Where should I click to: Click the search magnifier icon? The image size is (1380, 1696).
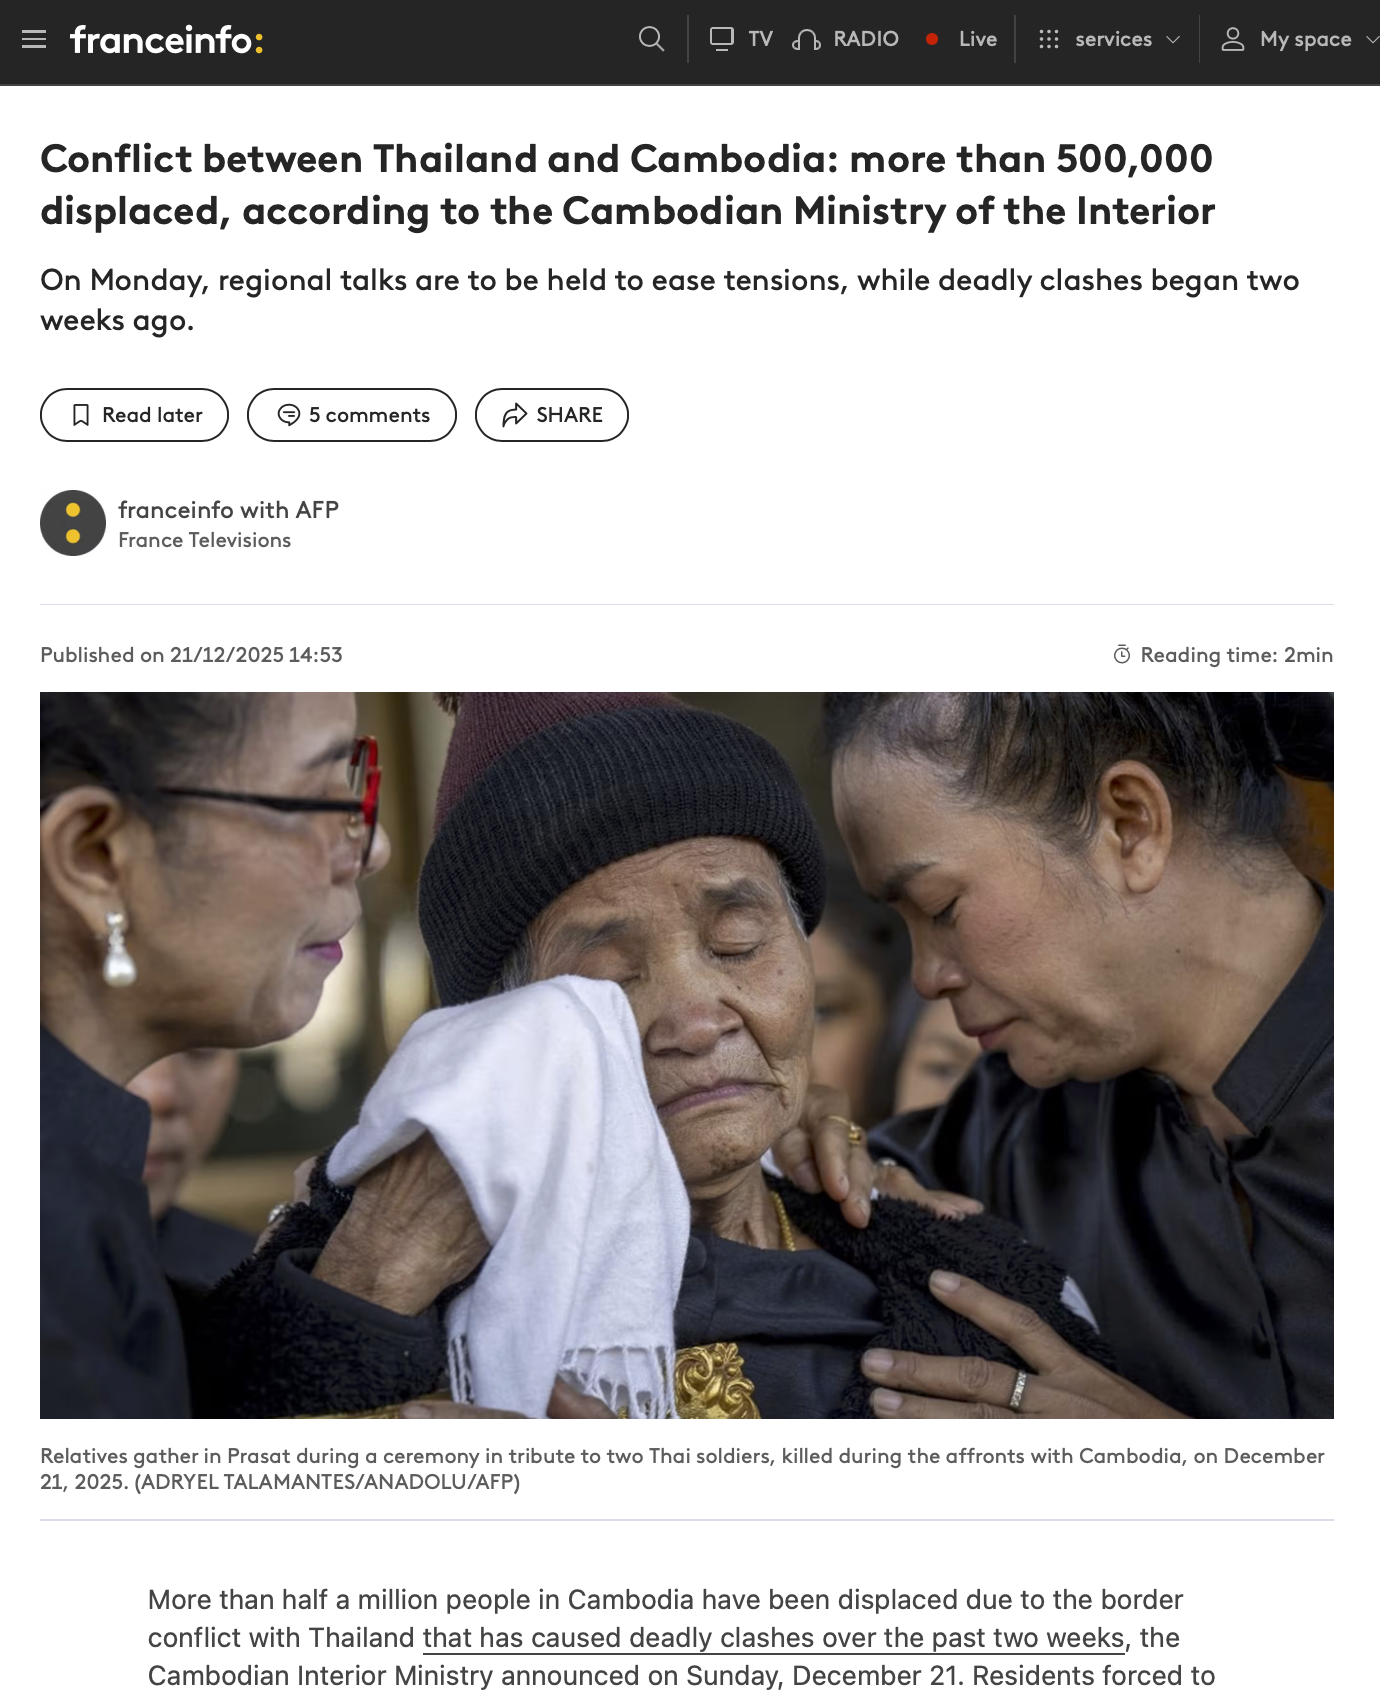(x=651, y=39)
